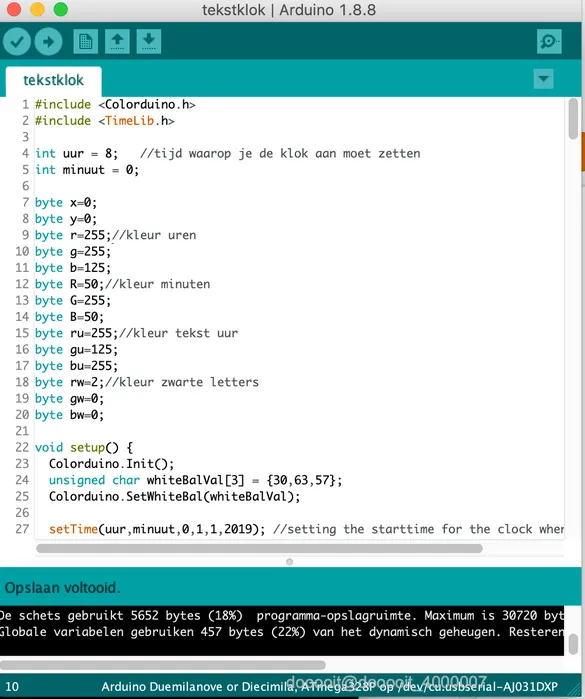Click the code 'setTime(uur,minuut,0,1,1,2019);'
Viewport: 585px width, 699px height.
[x=157, y=529]
